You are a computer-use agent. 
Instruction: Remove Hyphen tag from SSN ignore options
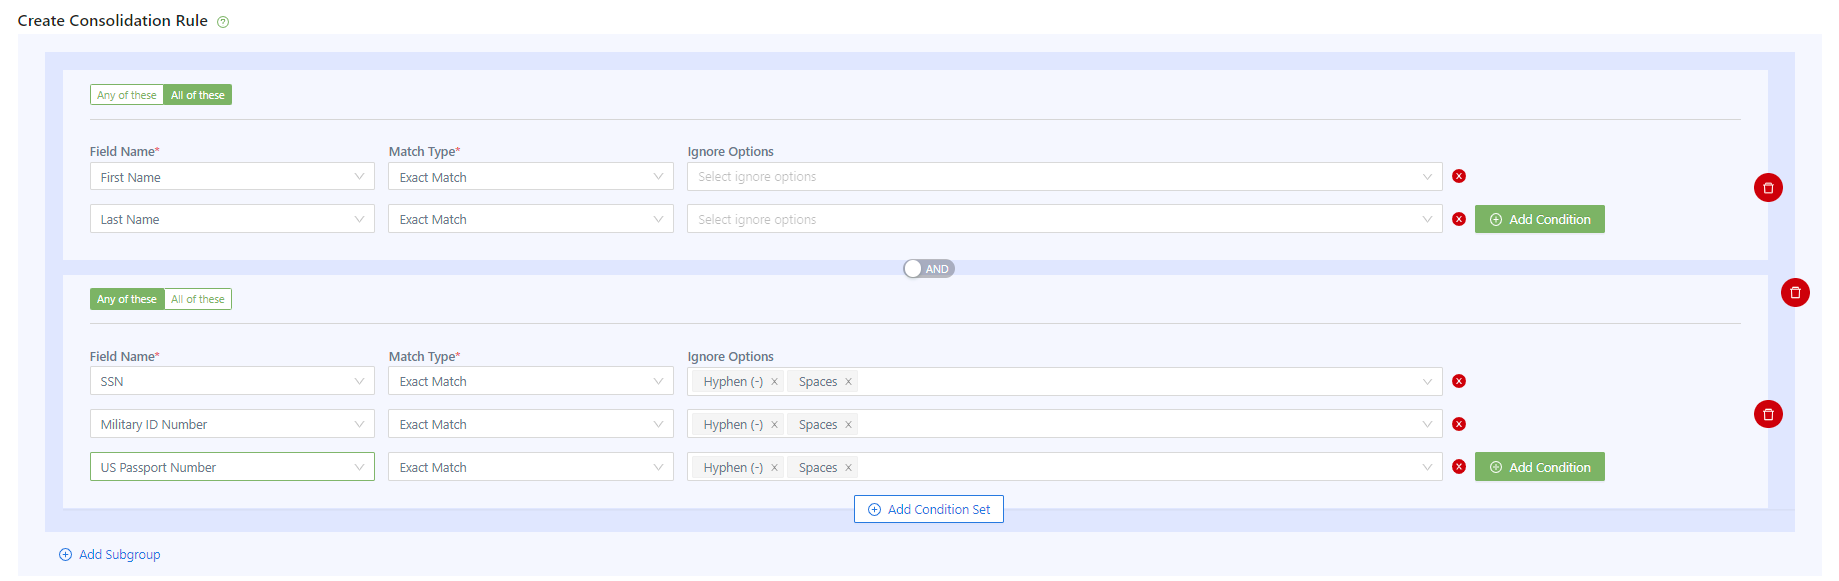[x=774, y=382]
